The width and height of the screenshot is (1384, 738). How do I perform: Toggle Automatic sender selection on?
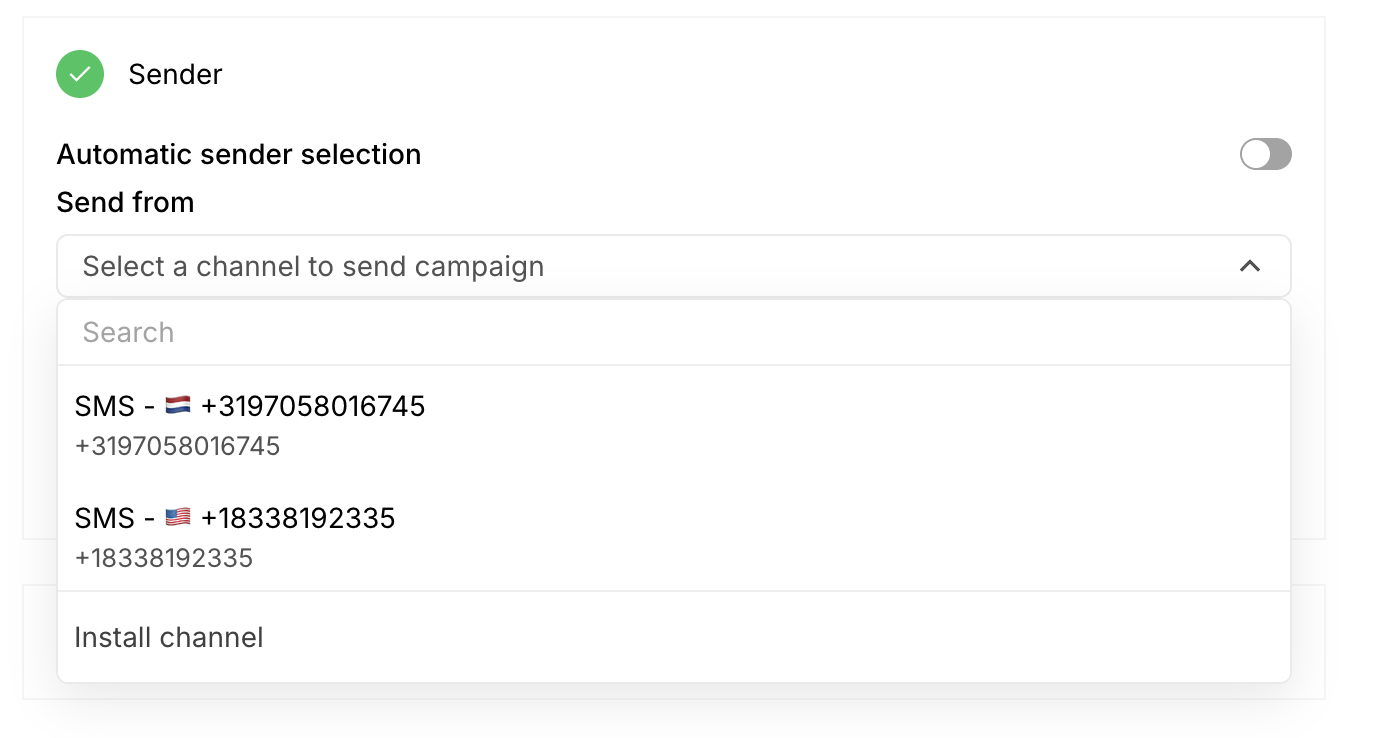[x=1265, y=154]
